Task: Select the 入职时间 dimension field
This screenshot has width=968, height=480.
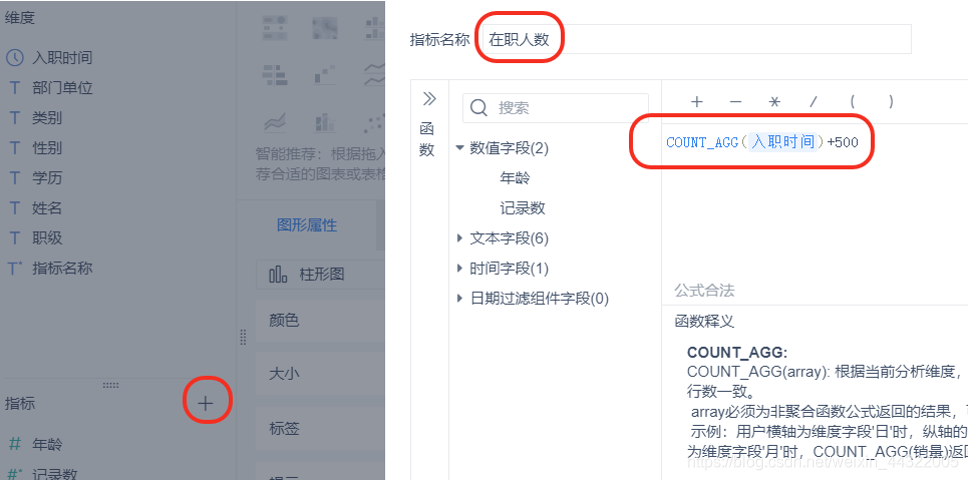Action: coord(62,58)
